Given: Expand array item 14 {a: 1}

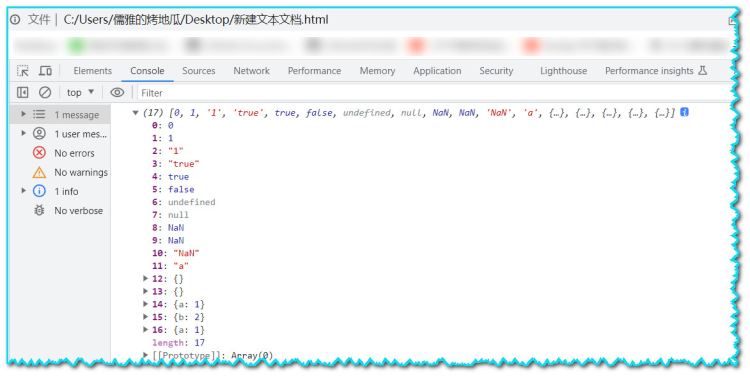Looking at the screenshot, I should coord(145,303).
